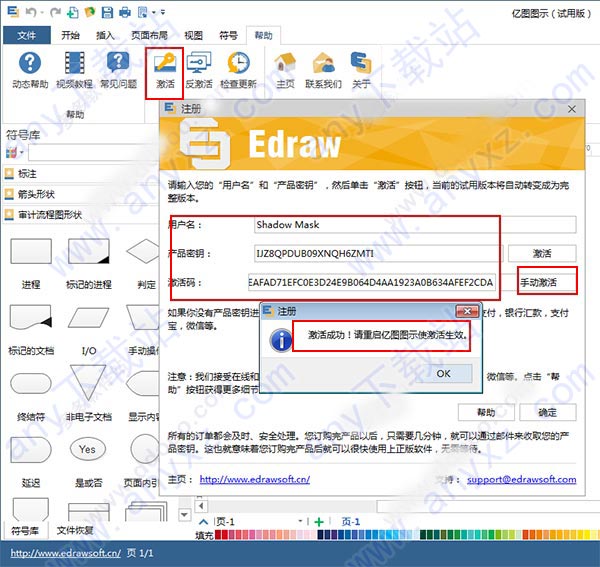Expand the 箭头形状 symbol category
Image resolution: width=600 pixels, height=567 pixels.
click(x=80, y=194)
